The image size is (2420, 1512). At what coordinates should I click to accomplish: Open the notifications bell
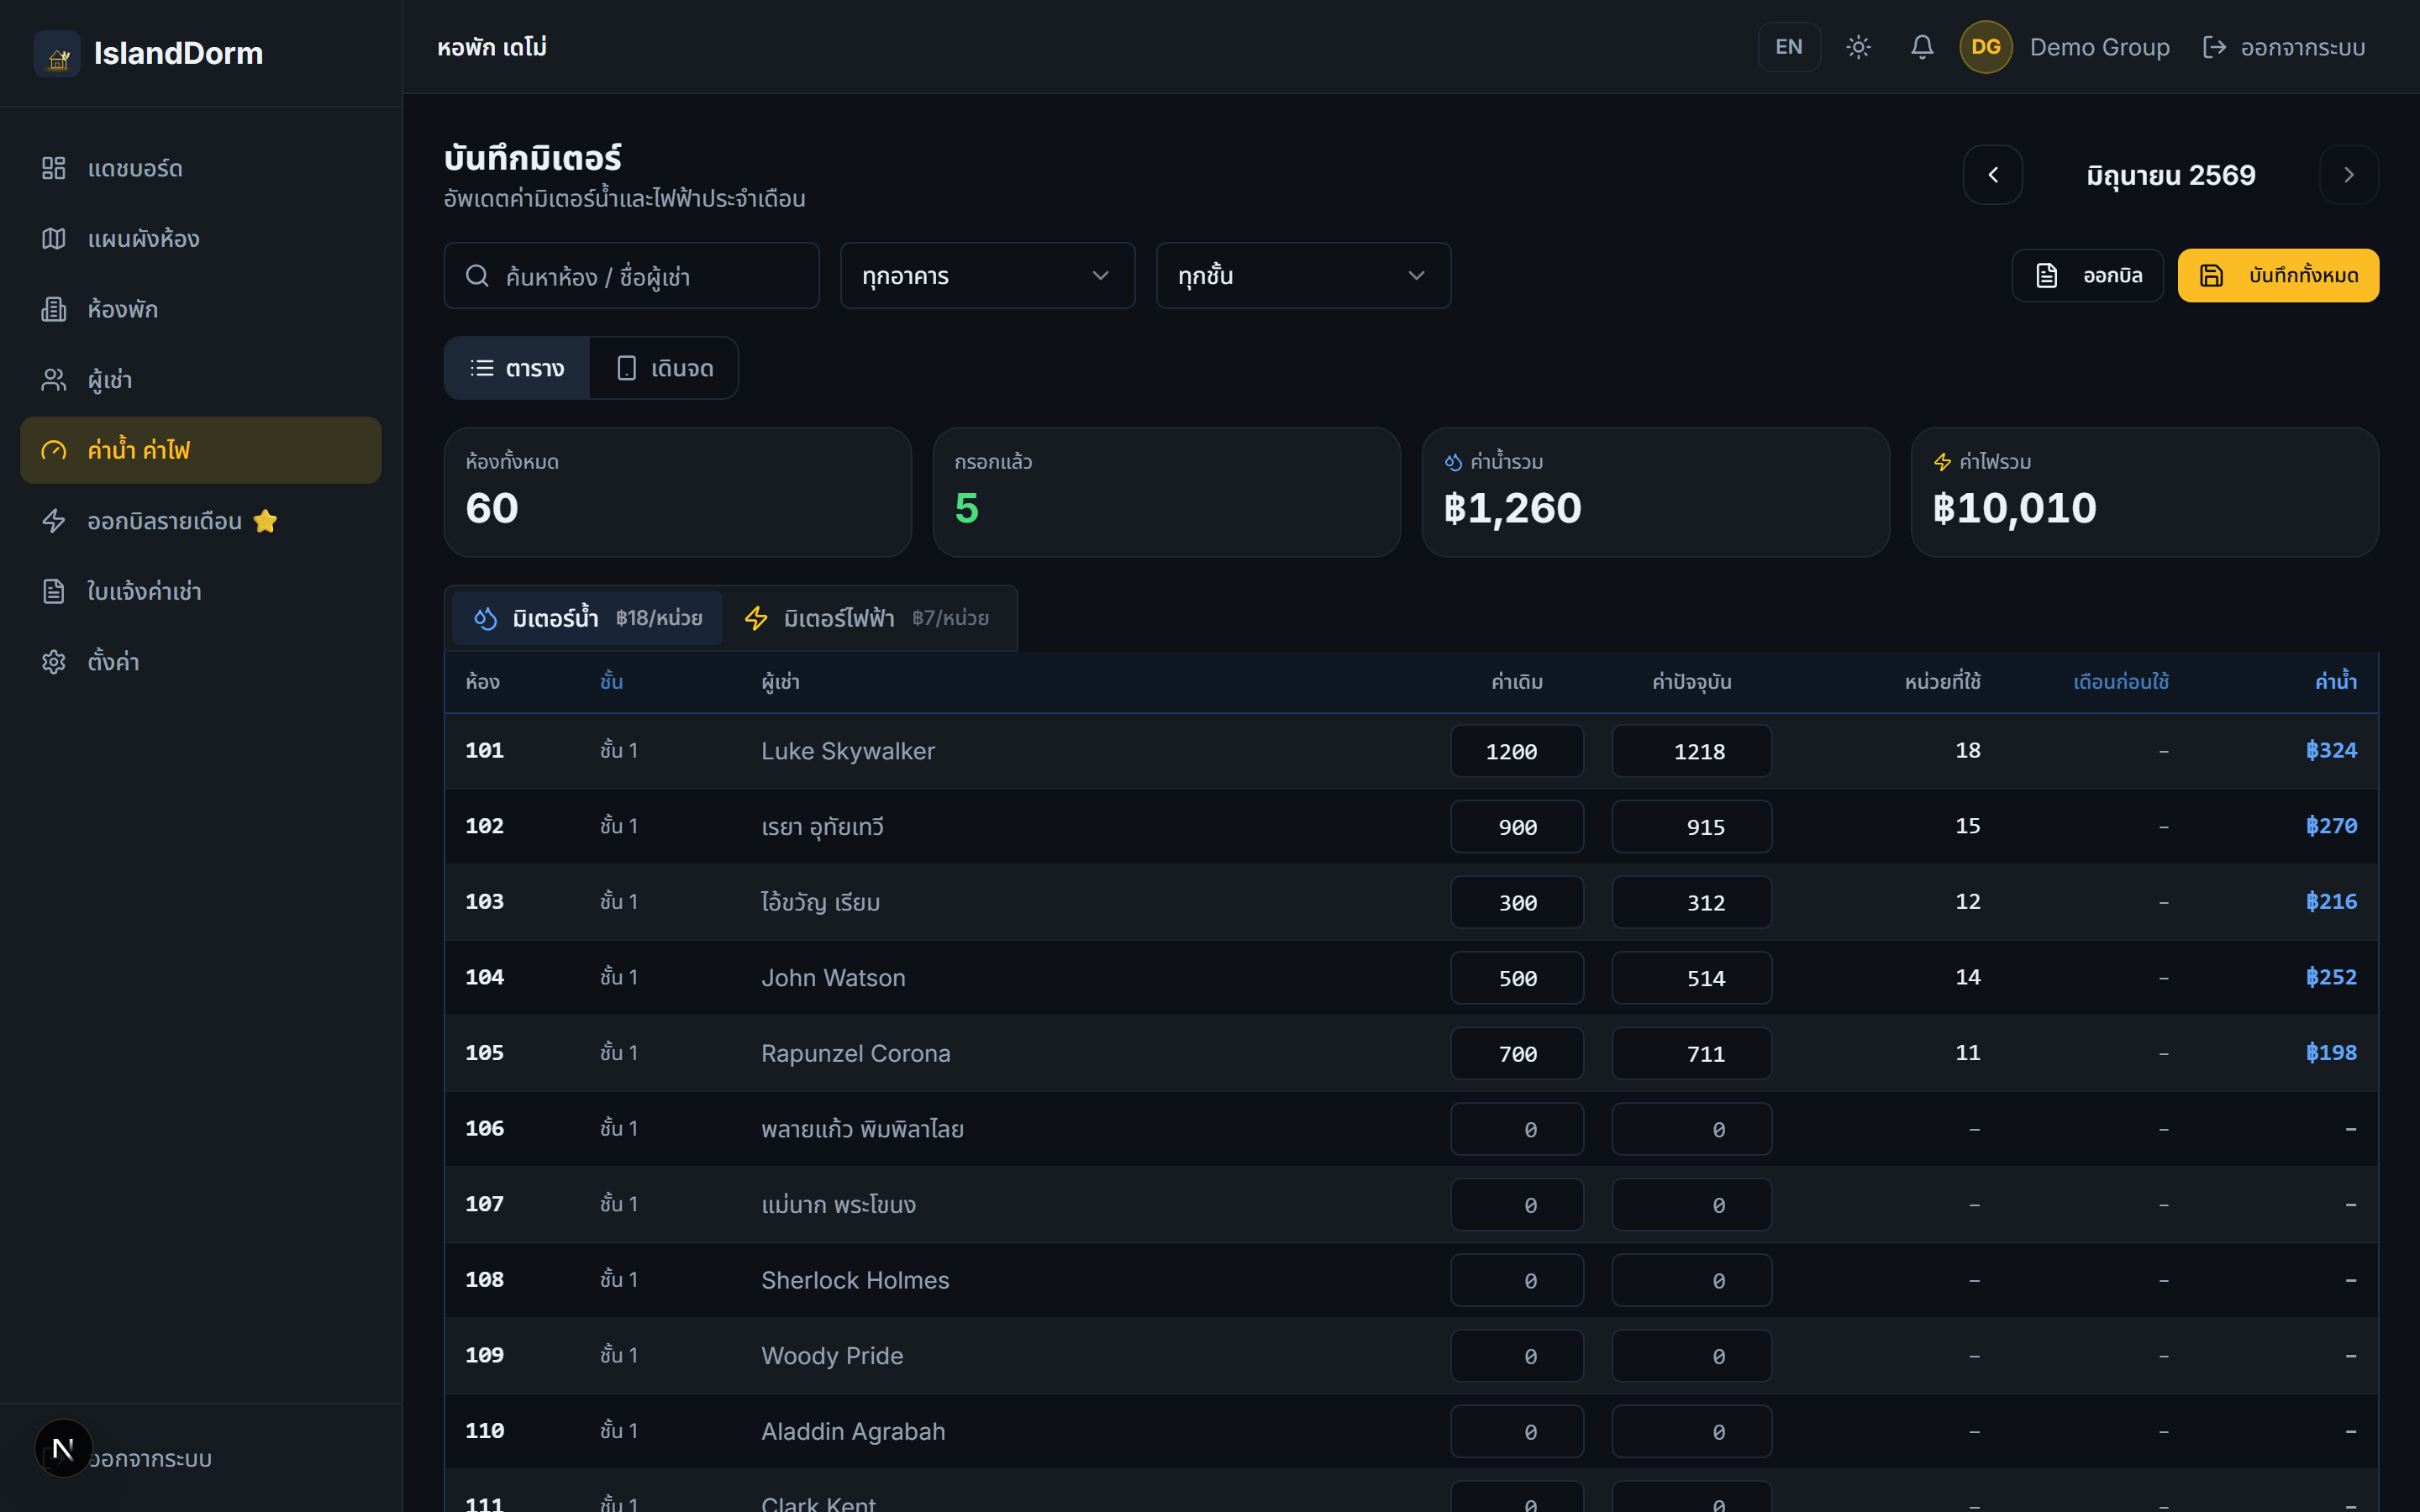coord(1921,47)
